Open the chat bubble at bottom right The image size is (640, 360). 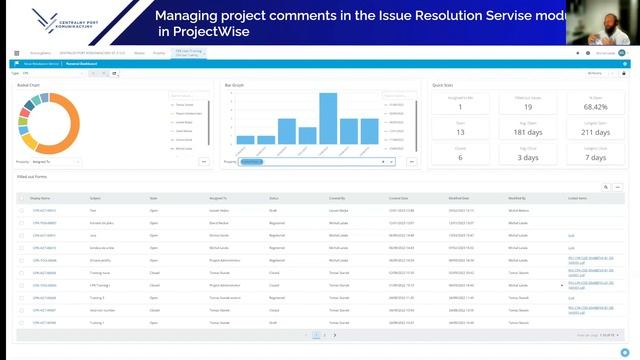(624, 352)
